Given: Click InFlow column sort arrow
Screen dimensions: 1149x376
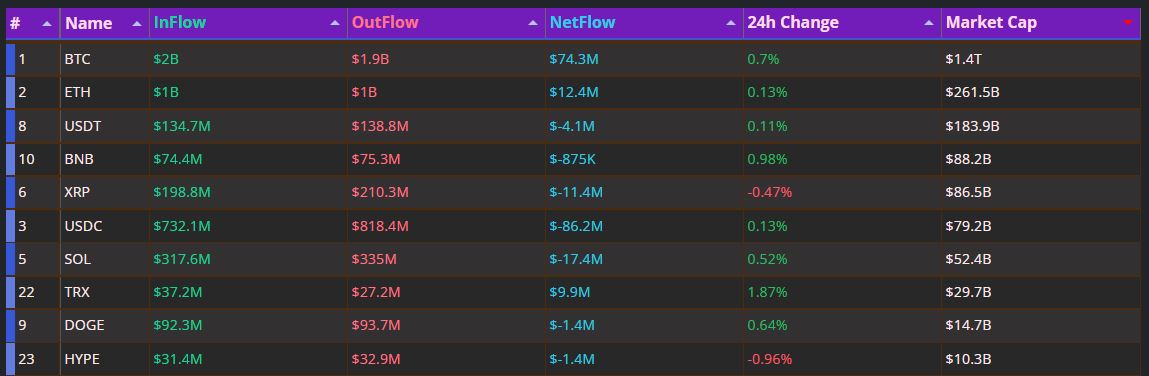Looking at the screenshot, I should 335,23.
